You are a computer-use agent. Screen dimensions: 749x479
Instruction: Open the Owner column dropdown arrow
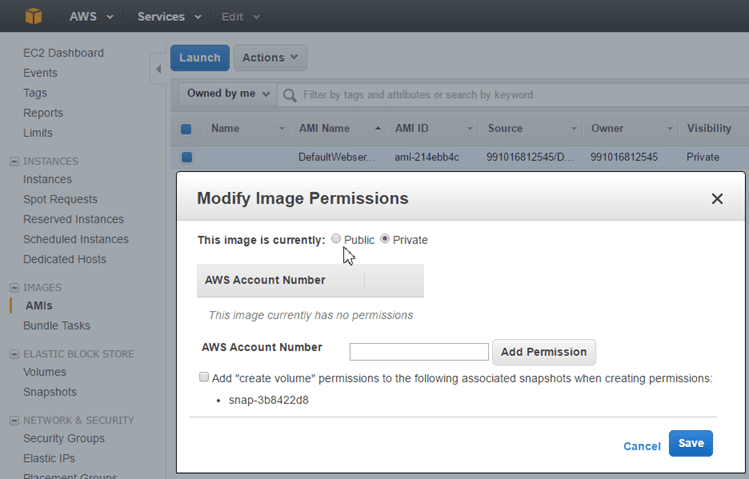[x=670, y=129]
